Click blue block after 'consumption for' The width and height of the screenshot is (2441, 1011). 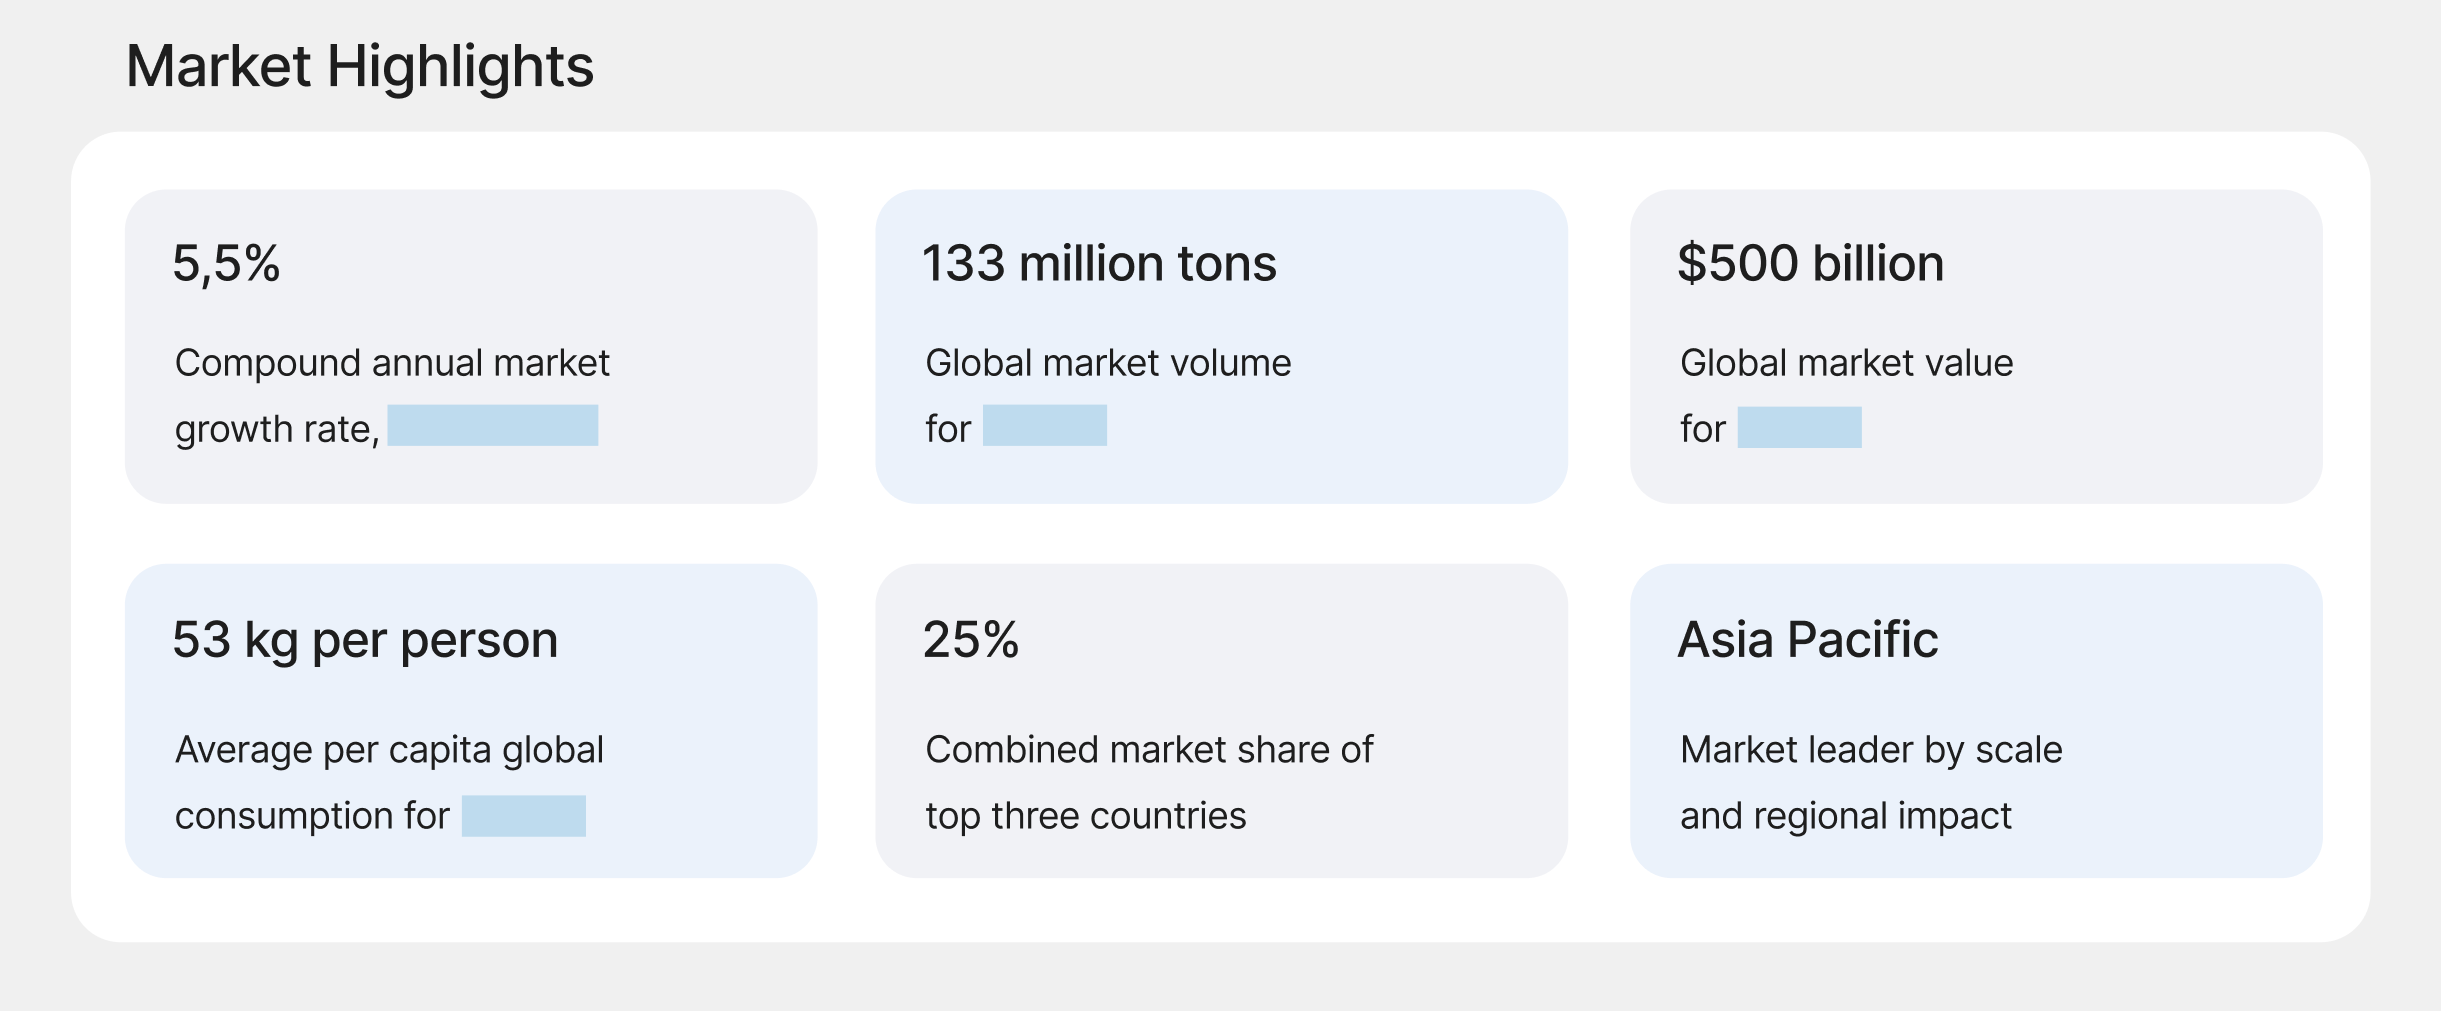(524, 816)
